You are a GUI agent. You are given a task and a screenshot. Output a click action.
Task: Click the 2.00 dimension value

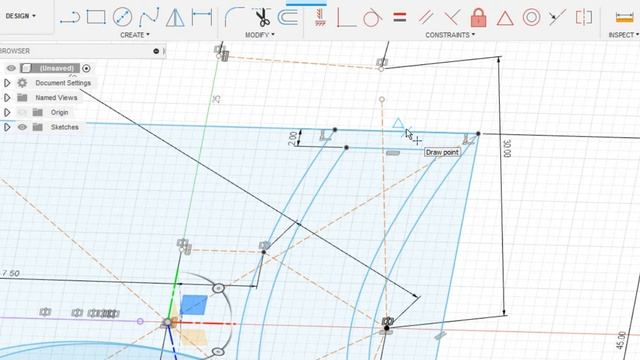coord(293,139)
